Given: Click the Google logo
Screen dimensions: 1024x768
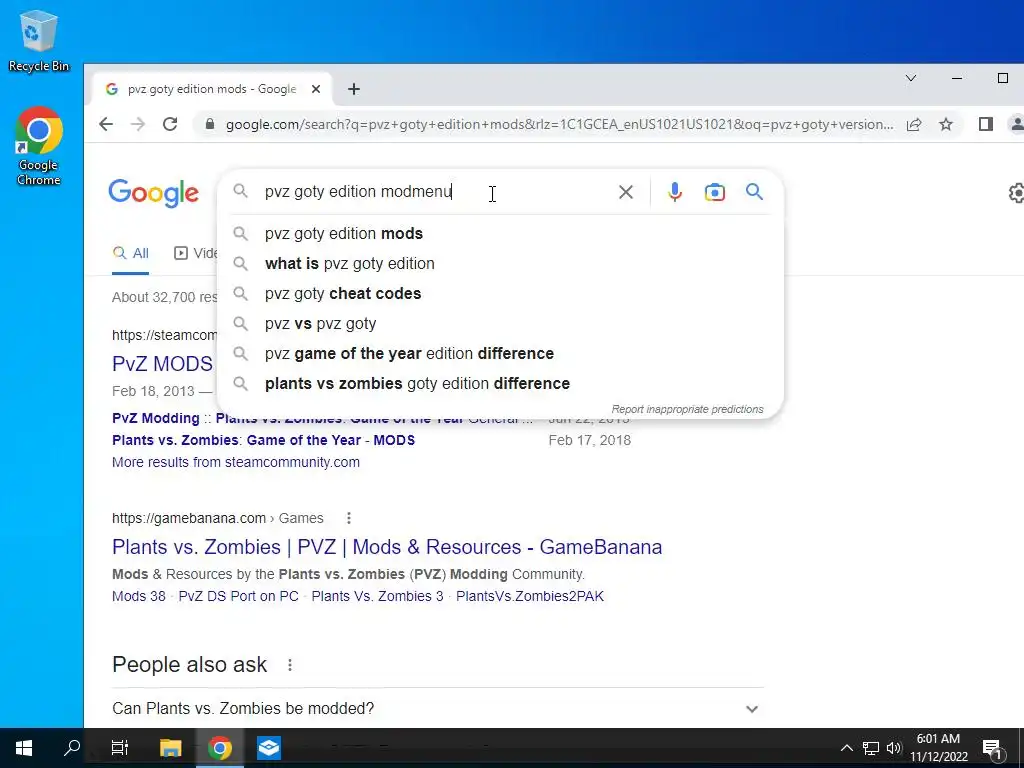Looking at the screenshot, I should pos(153,193).
